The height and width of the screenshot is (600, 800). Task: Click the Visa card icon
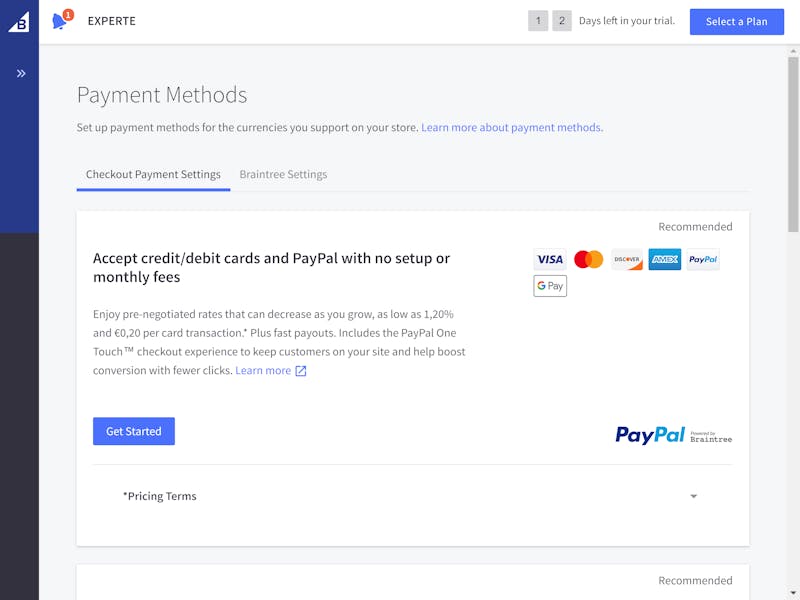click(549, 260)
